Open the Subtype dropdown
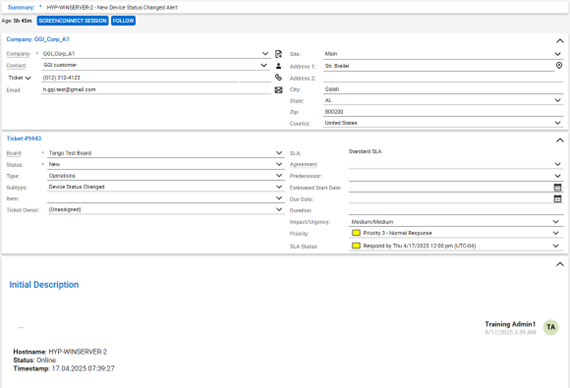 tap(279, 187)
